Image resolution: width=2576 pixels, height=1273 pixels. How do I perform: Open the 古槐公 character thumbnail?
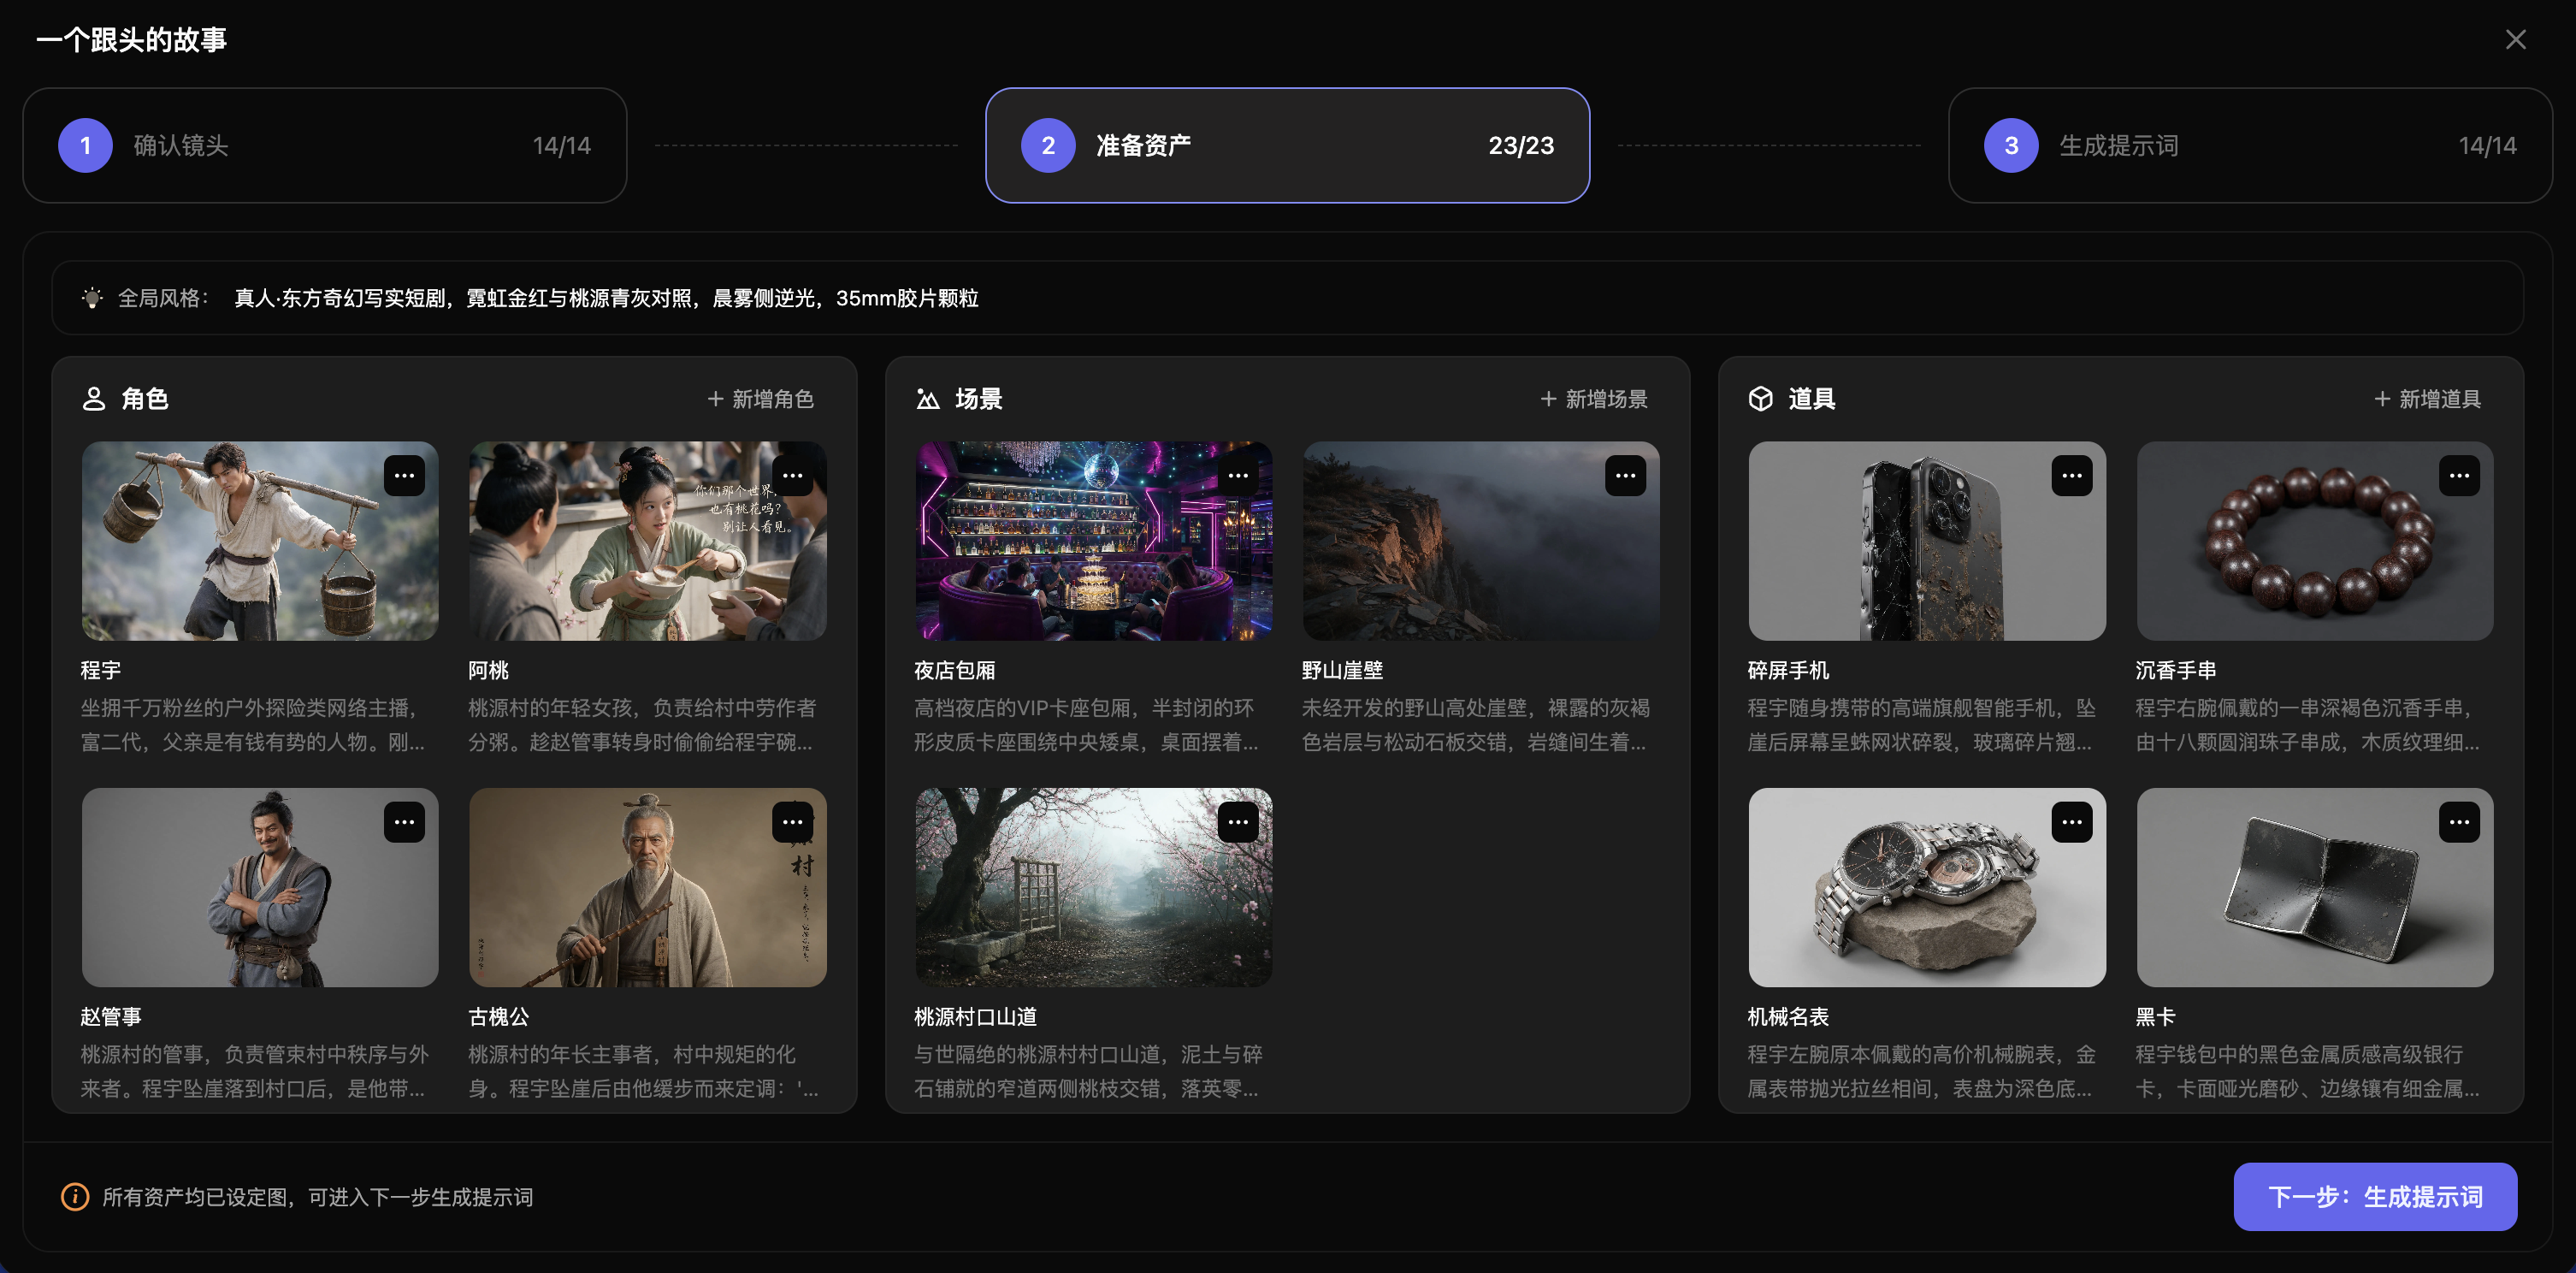[x=648, y=888]
